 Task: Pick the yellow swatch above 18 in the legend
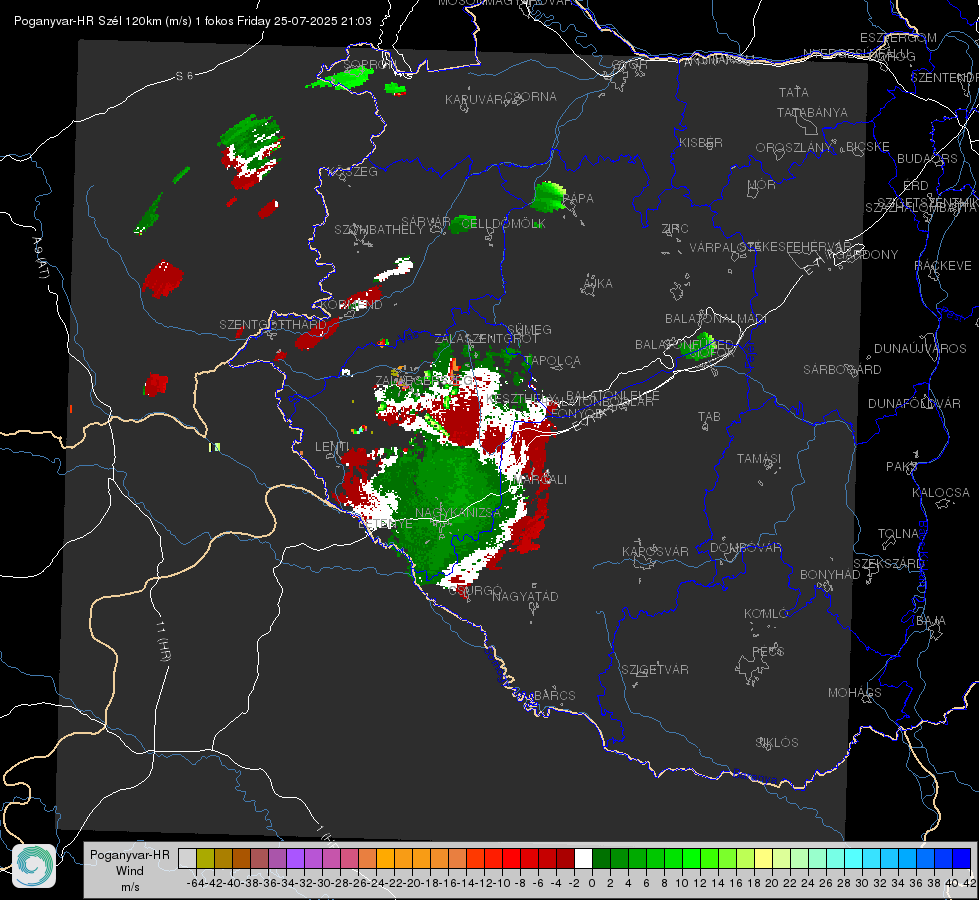pyautogui.click(x=763, y=858)
